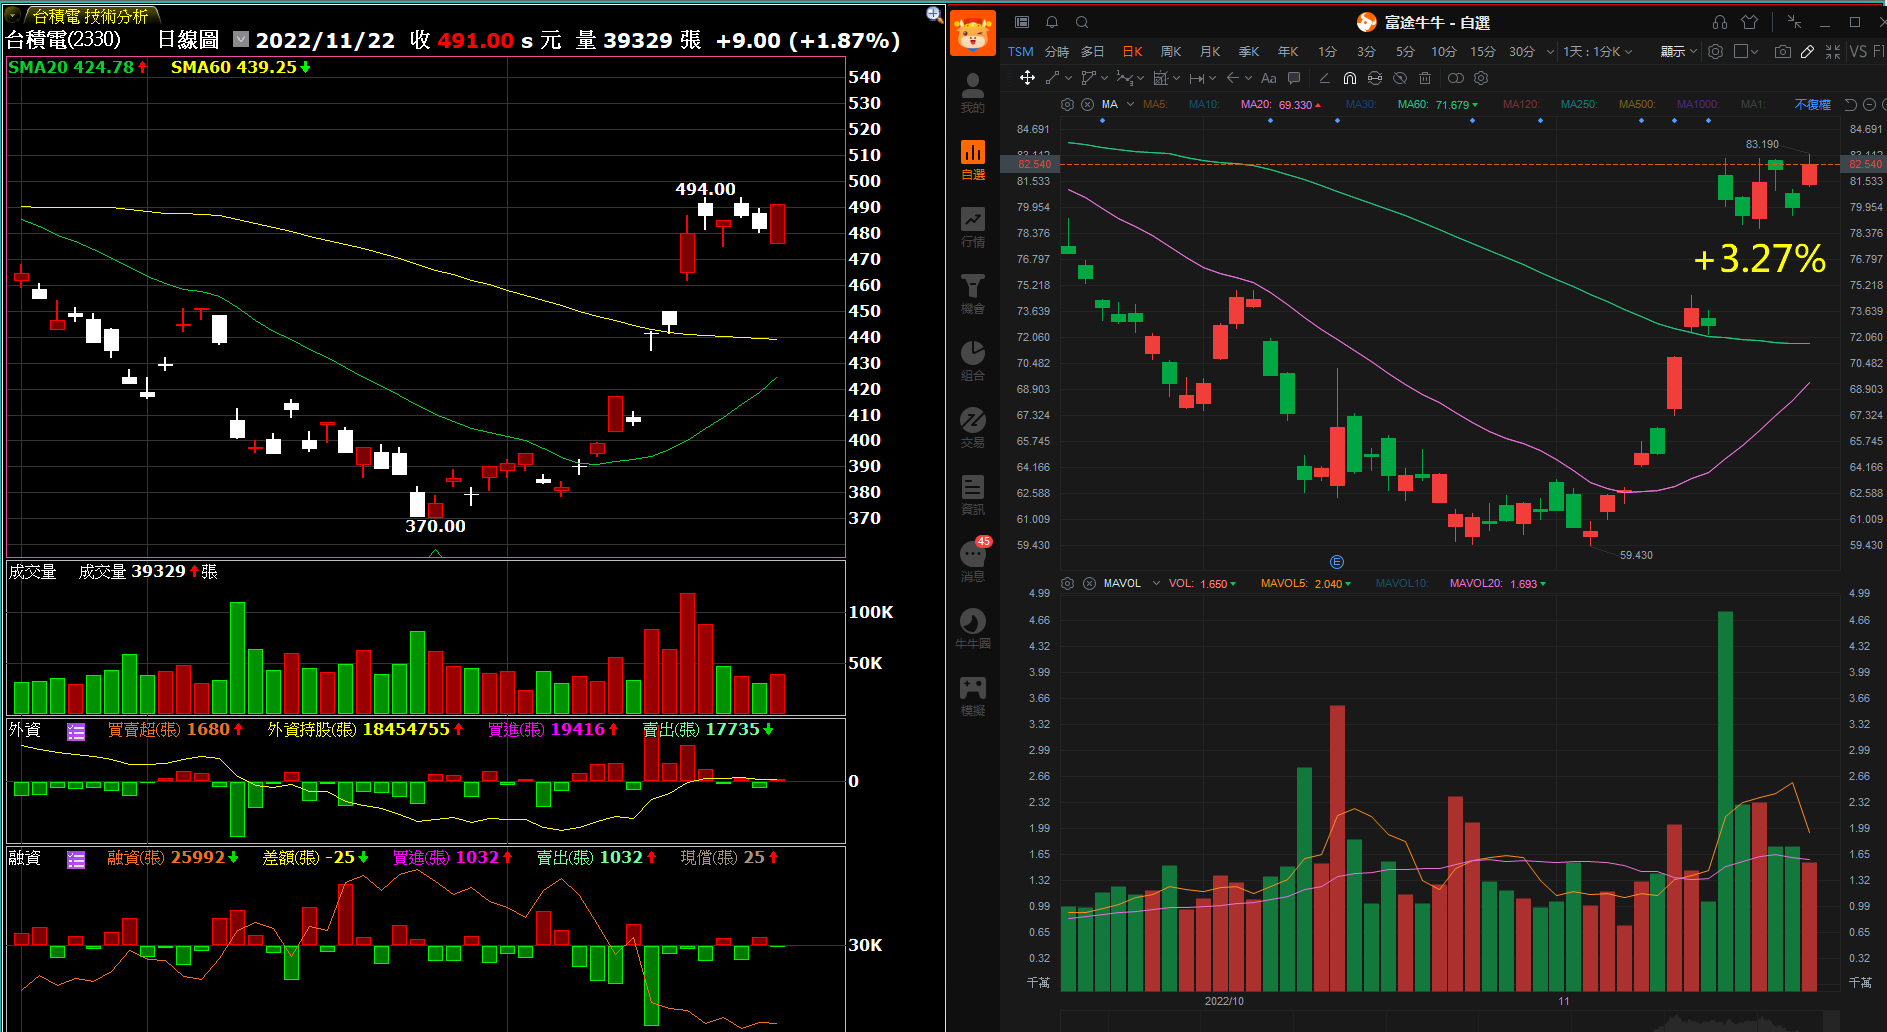Open the 資訊 news sidebar item

click(x=973, y=495)
